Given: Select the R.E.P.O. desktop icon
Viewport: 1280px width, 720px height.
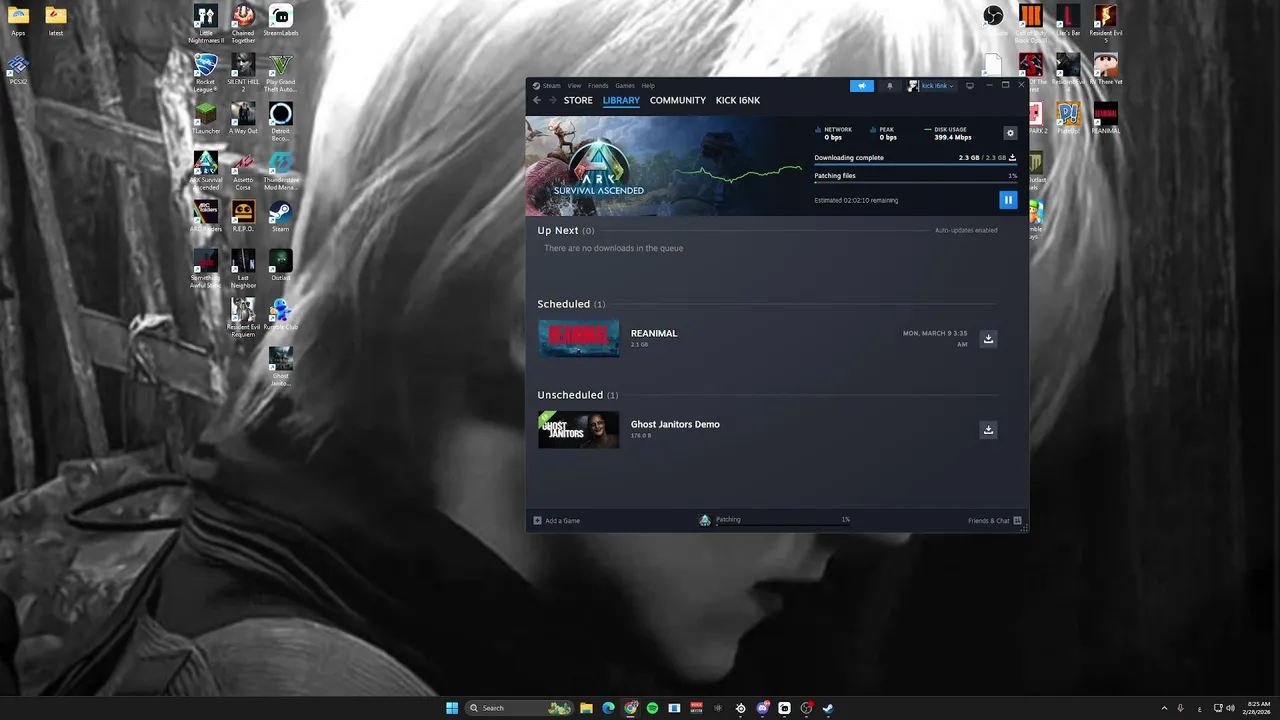Looking at the screenshot, I should point(243,216).
